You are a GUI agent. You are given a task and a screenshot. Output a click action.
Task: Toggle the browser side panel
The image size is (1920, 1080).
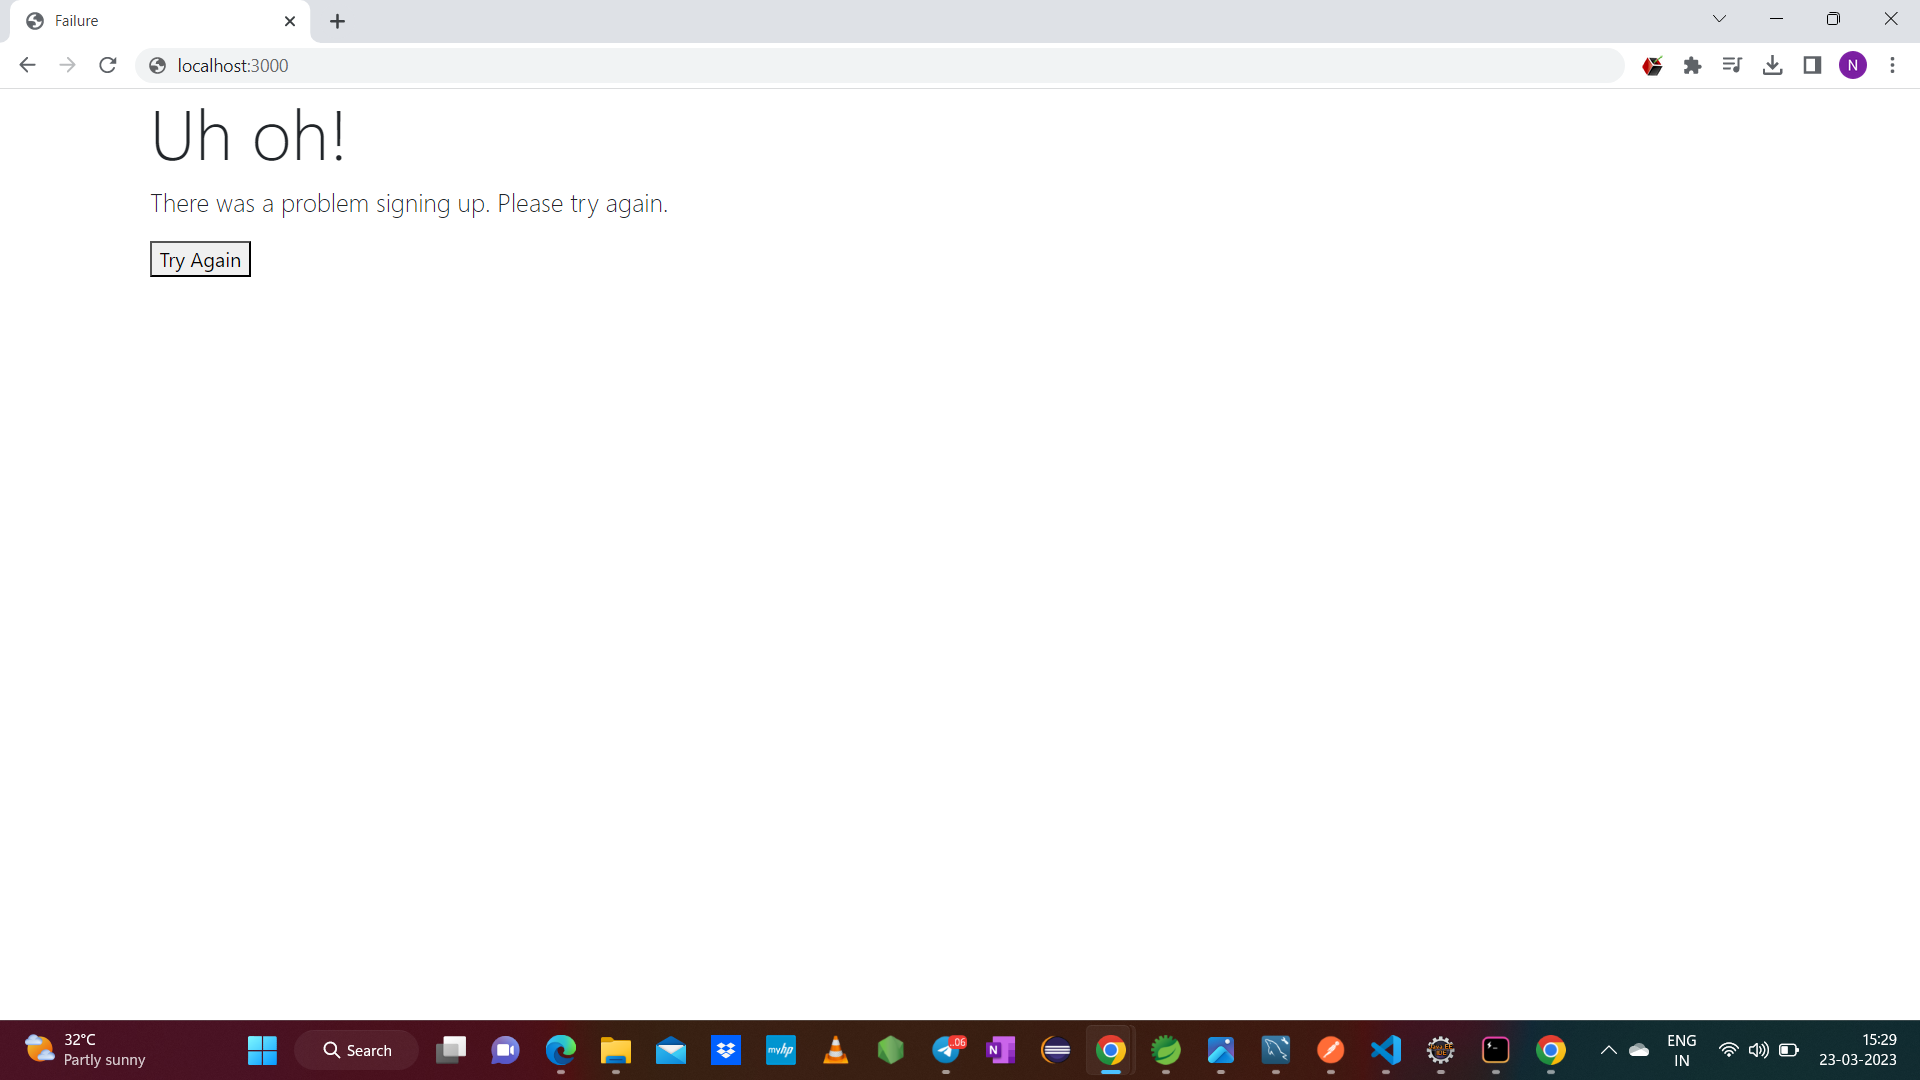[1812, 65]
